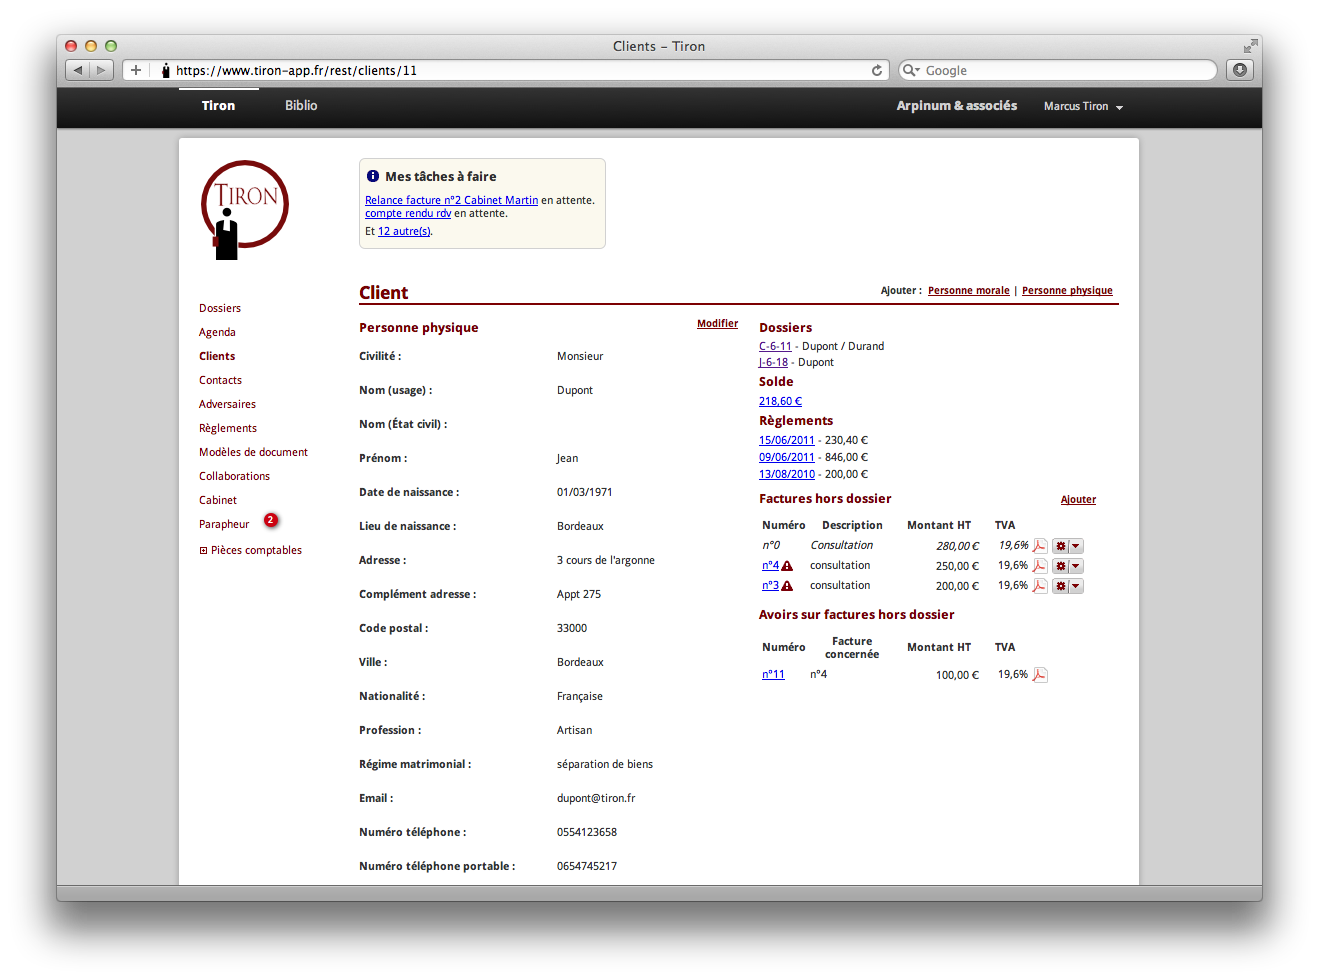Go forward with browser forward button
This screenshot has height=980, width=1319.
[101, 70]
